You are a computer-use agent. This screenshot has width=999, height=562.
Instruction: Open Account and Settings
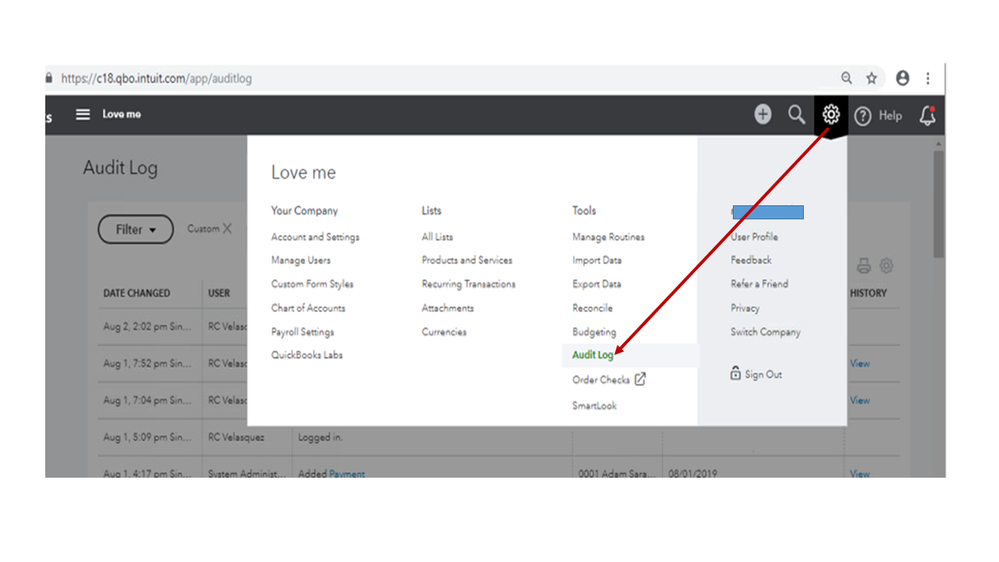[315, 237]
